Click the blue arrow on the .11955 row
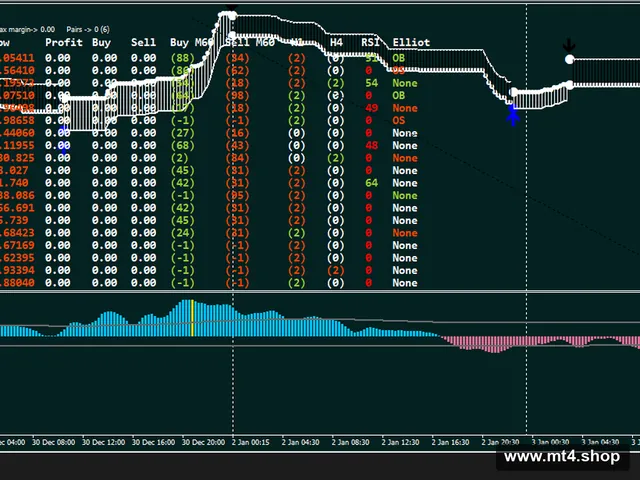640x480 pixels. [64, 147]
